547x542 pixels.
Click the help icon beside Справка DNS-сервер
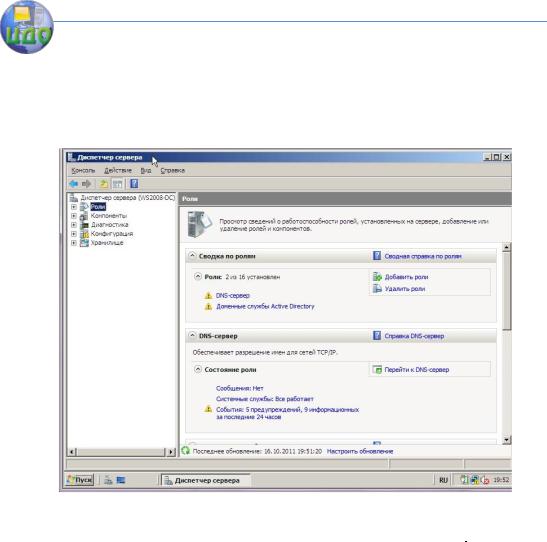tap(377, 336)
